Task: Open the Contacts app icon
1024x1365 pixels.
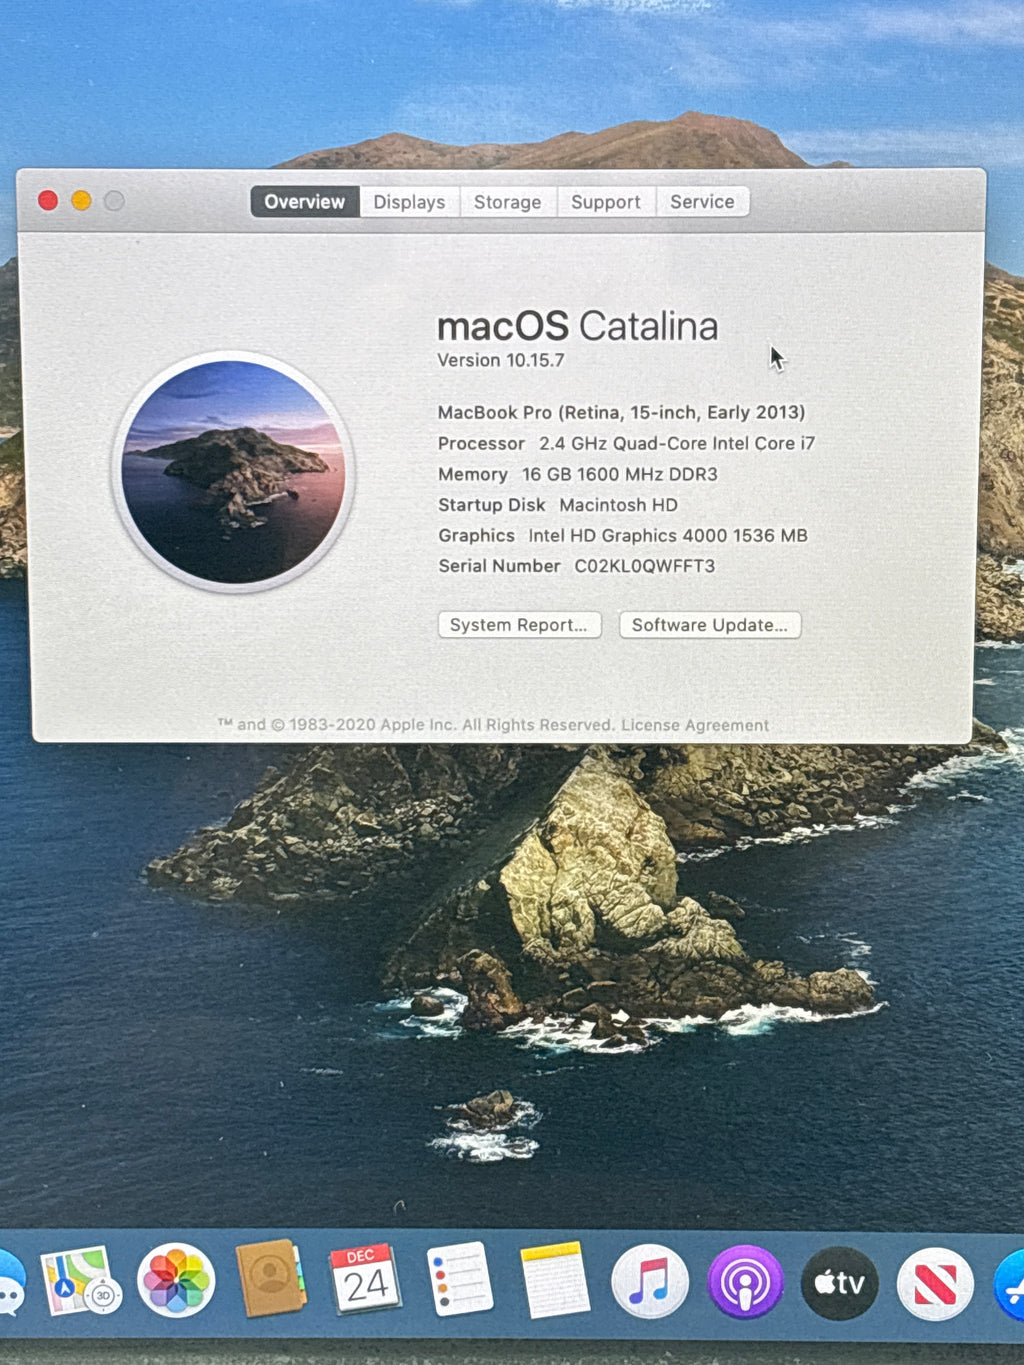Action: click(270, 1279)
